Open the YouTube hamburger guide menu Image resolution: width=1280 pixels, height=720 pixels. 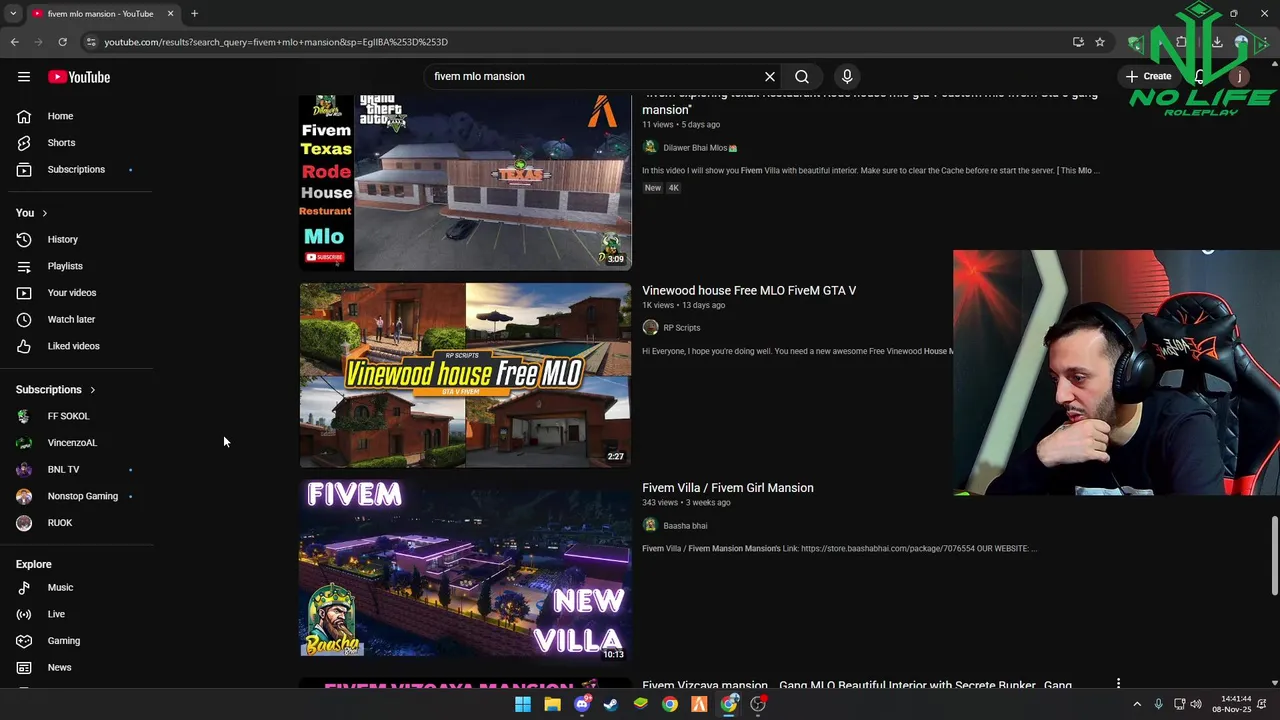(x=24, y=77)
